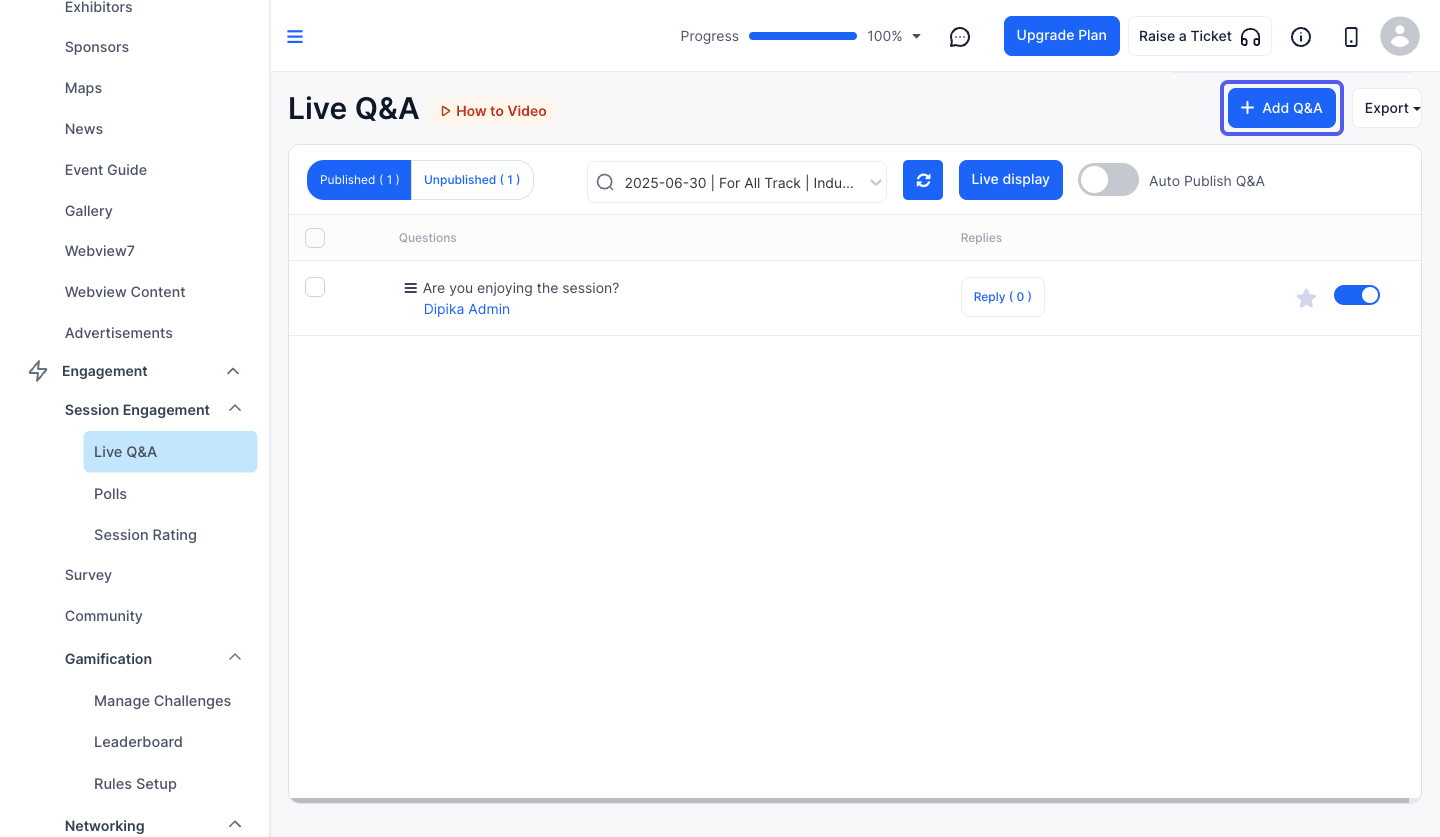Image resolution: width=1440 pixels, height=837 pixels.
Task: Click the Add Q&A button
Action: point(1282,108)
